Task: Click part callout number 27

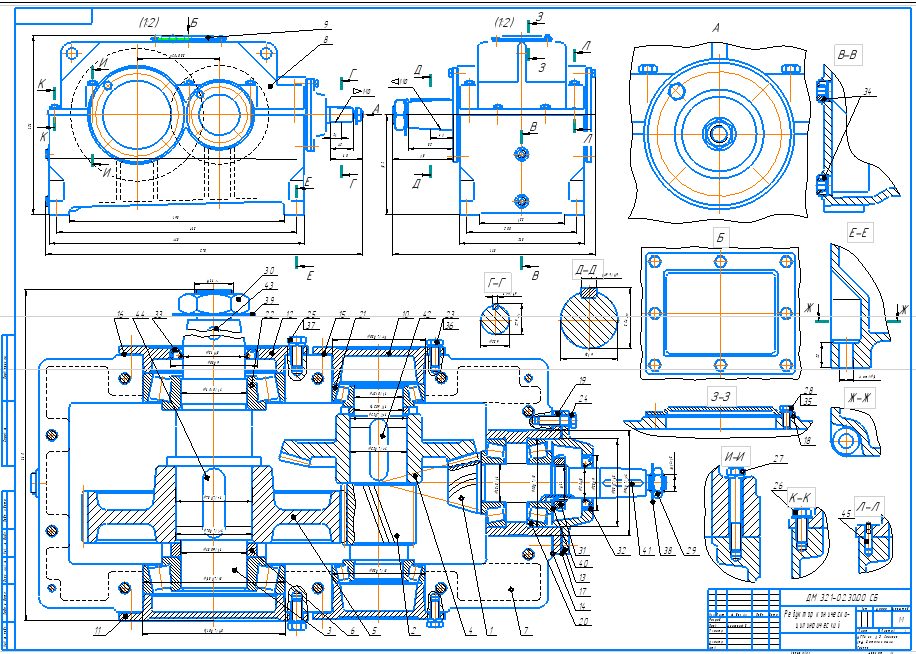Action: [778, 460]
